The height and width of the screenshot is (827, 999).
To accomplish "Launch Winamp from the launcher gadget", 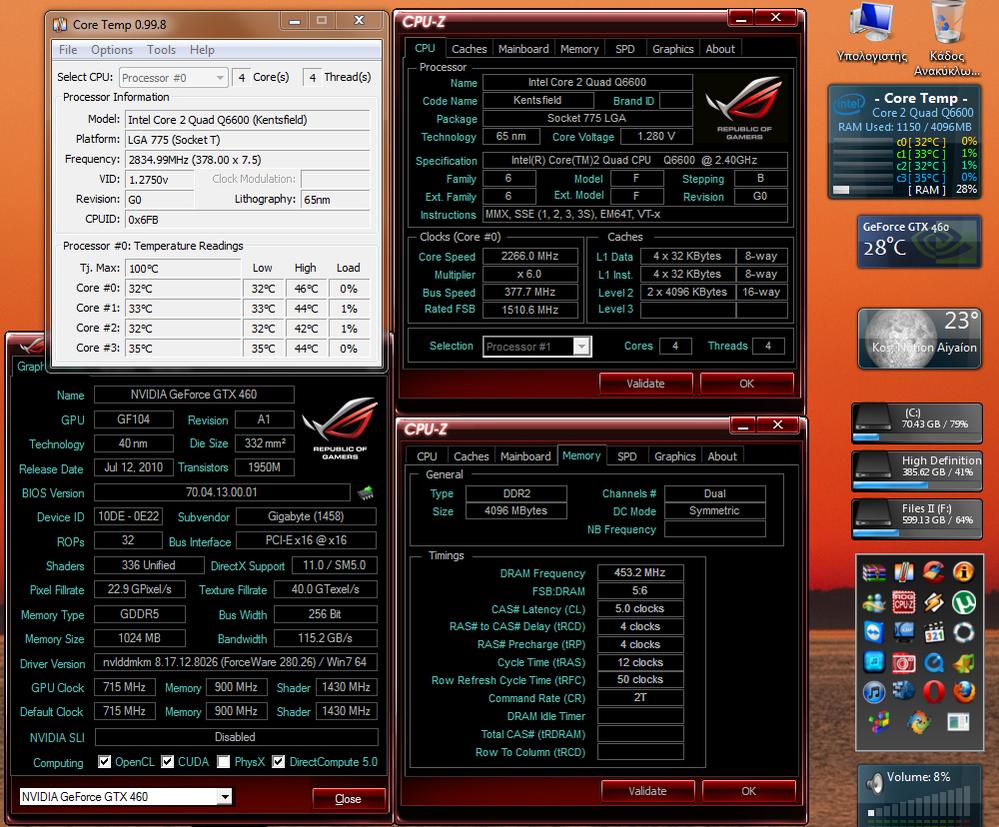I will point(933,602).
